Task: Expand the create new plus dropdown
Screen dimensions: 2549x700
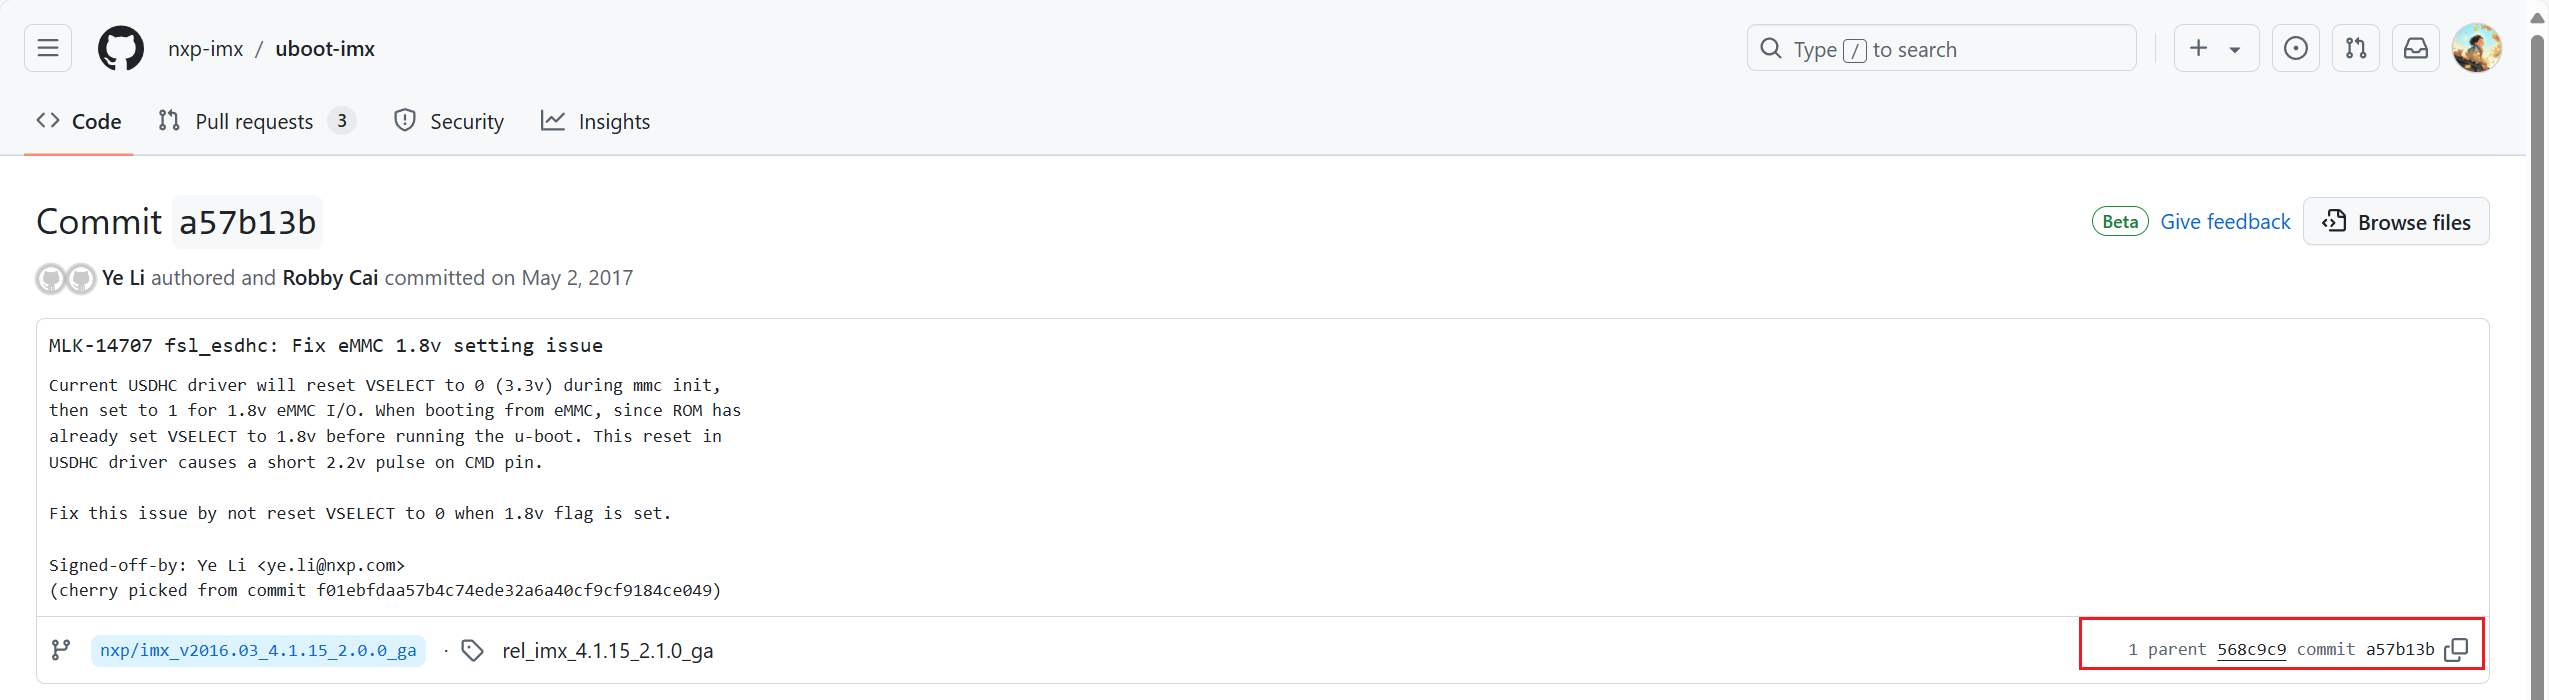Action: click(x=2215, y=48)
